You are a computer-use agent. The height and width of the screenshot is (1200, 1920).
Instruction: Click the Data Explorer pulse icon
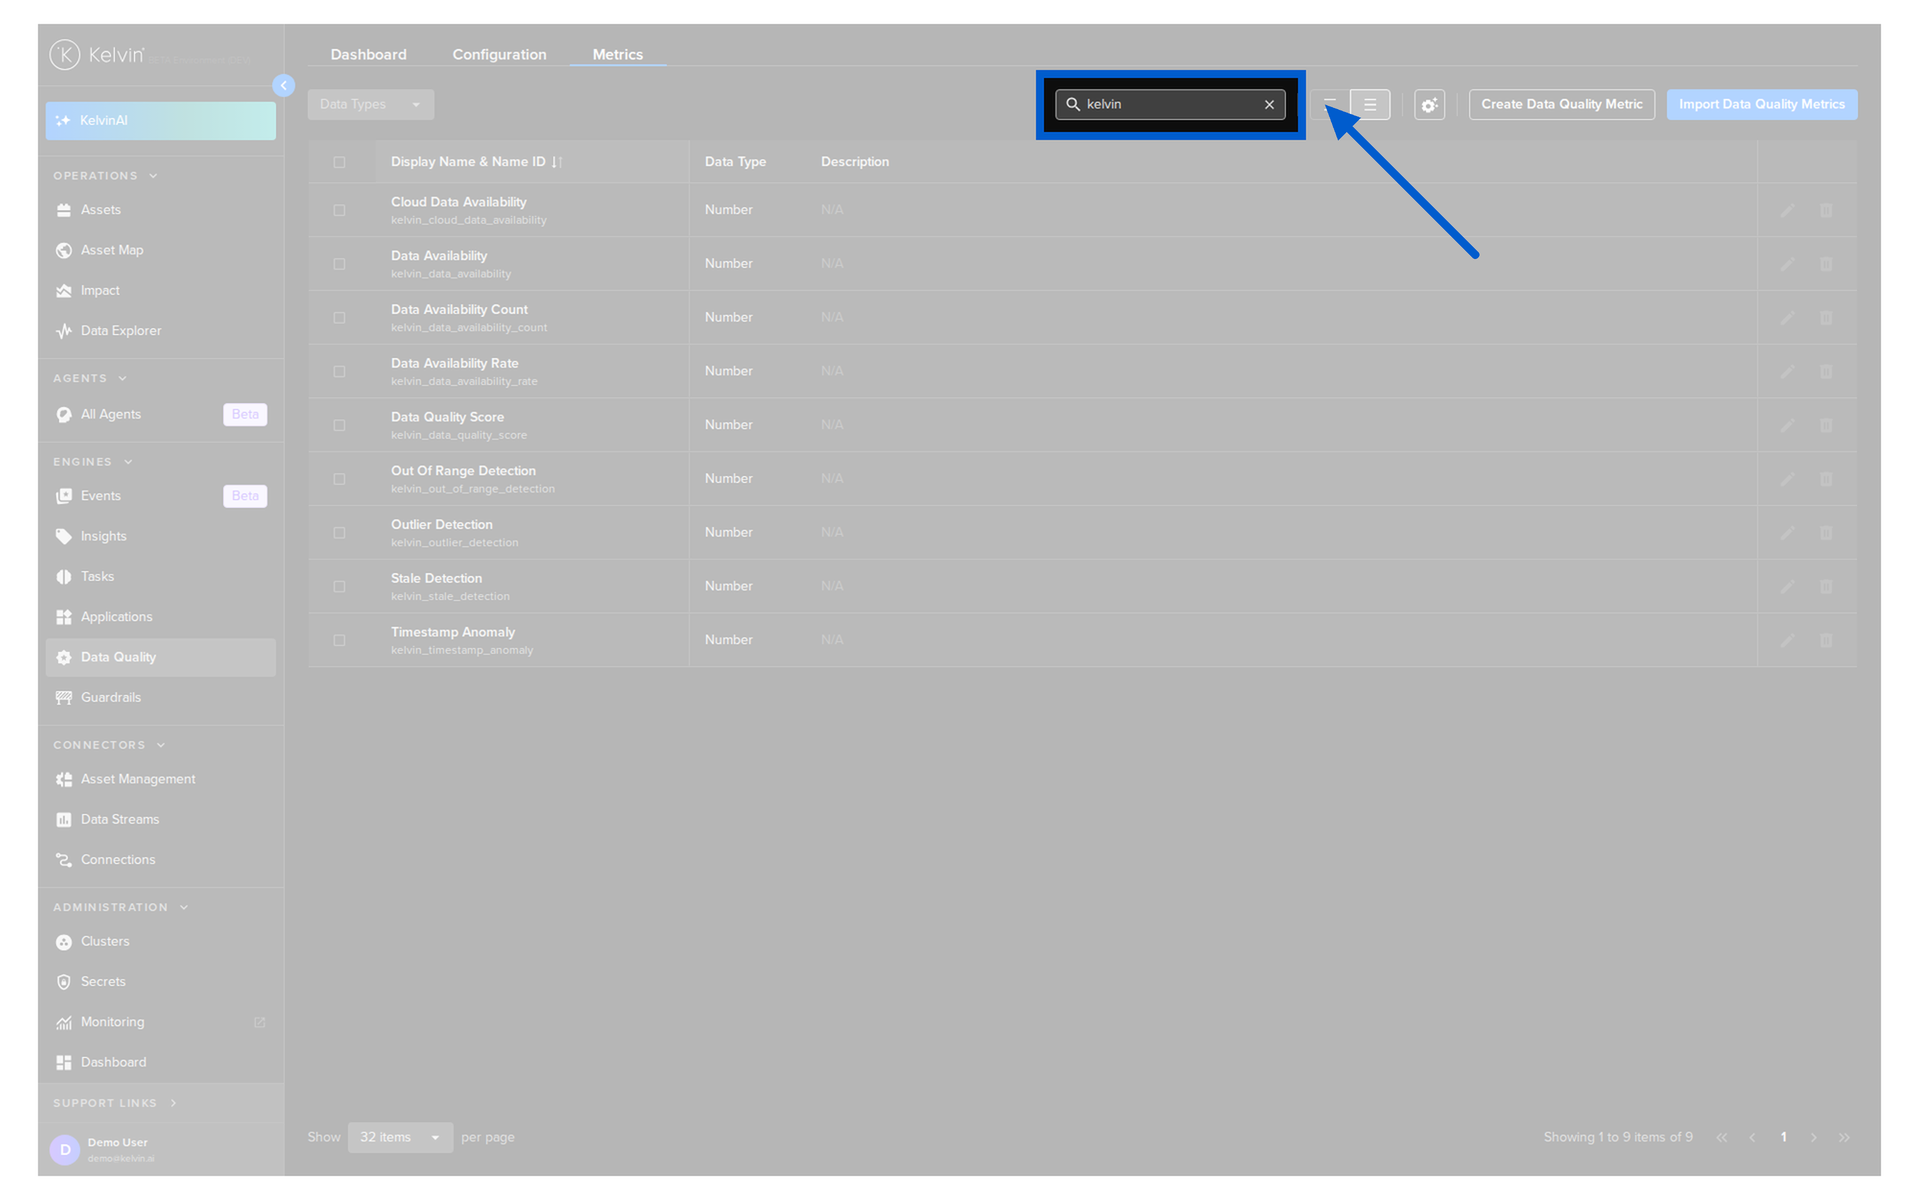tap(64, 331)
